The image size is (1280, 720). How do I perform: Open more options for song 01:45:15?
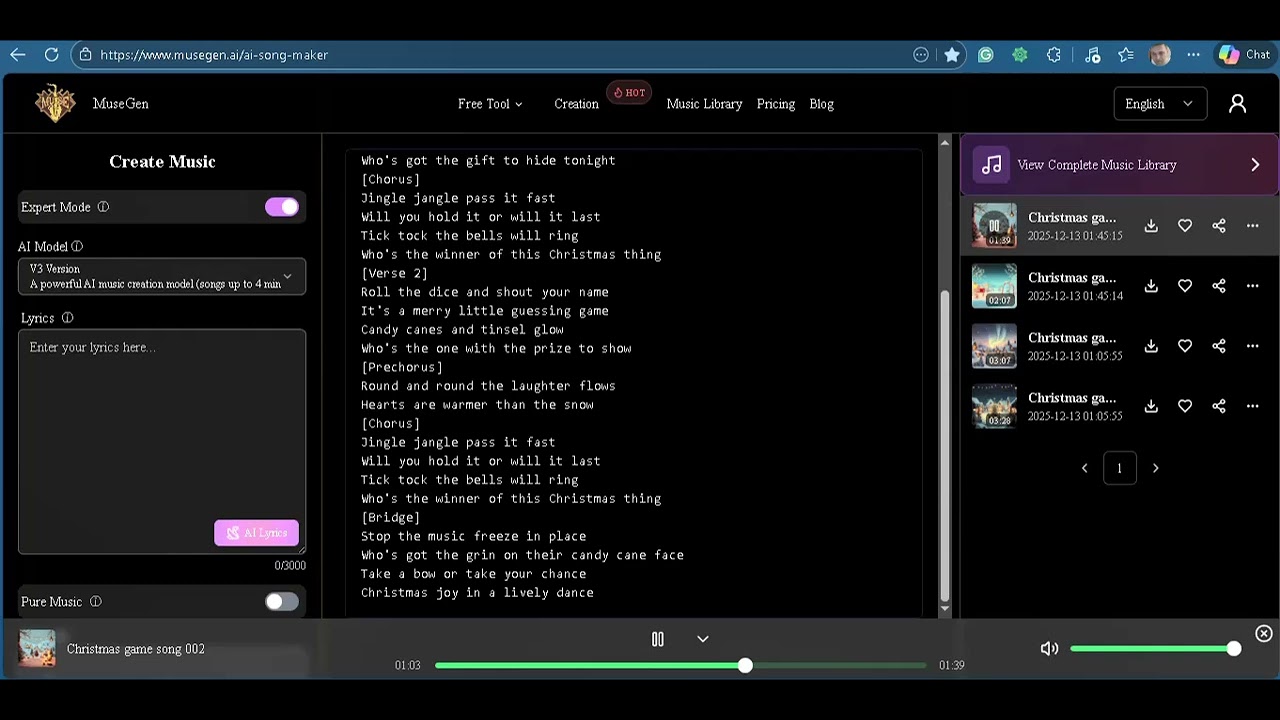[1252, 226]
